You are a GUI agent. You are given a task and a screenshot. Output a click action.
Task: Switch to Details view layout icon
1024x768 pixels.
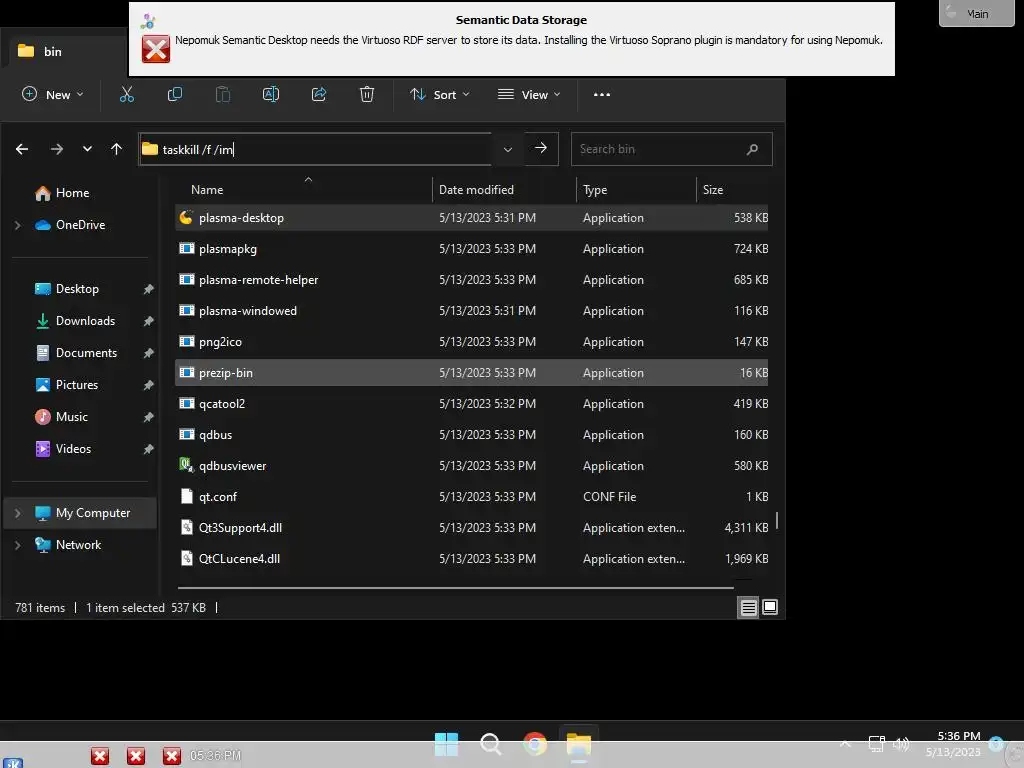point(748,607)
